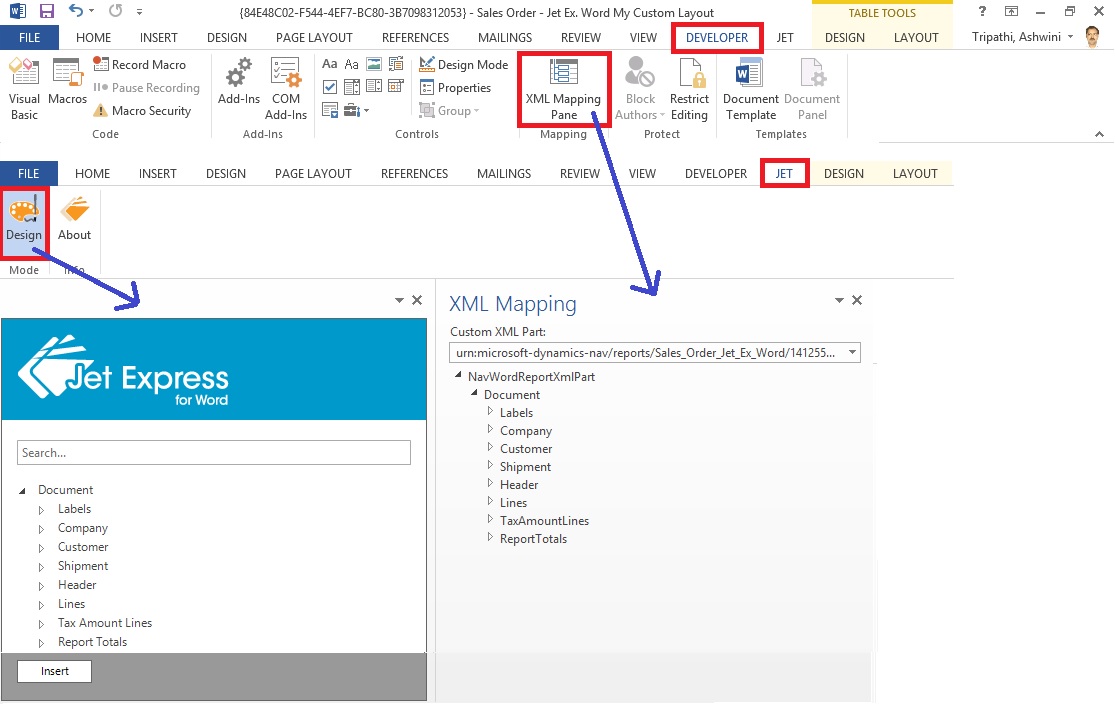Select the red-outlined JET ribbon tab
Image resolution: width=1115 pixels, height=704 pixels.
[784, 173]
